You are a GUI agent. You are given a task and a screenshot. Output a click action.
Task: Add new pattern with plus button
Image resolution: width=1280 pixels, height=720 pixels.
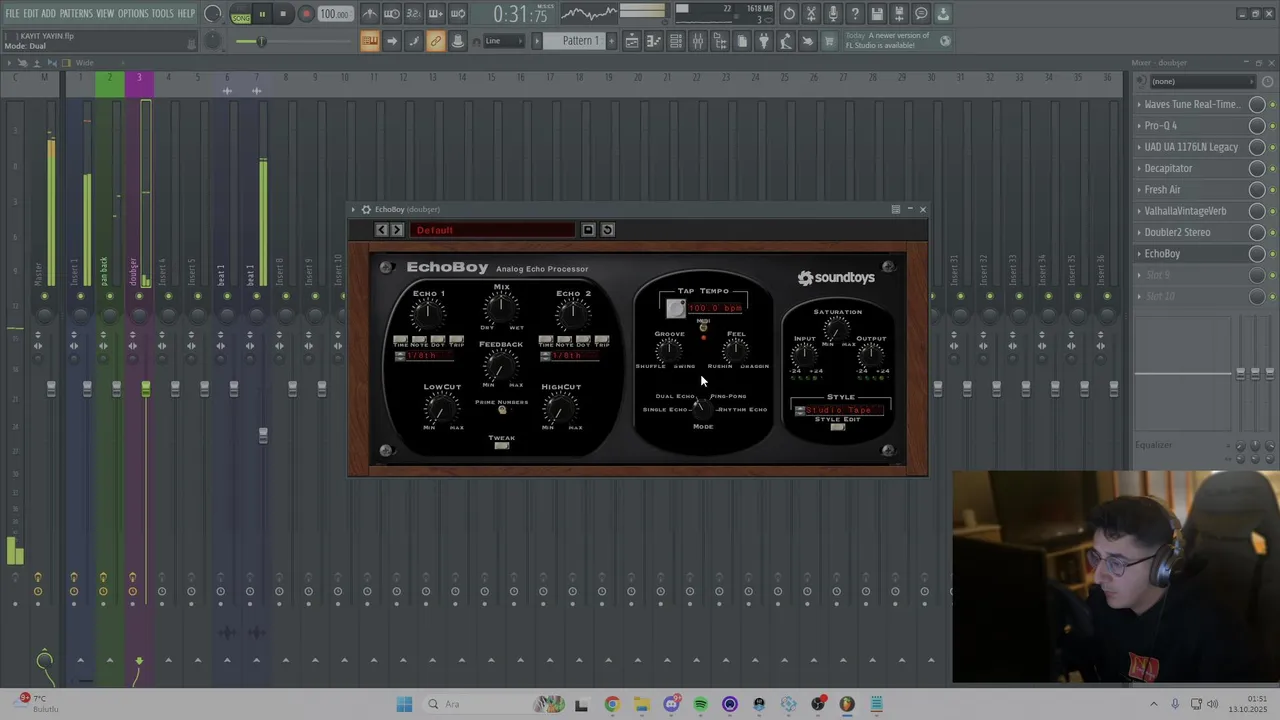tap(610, 41)
